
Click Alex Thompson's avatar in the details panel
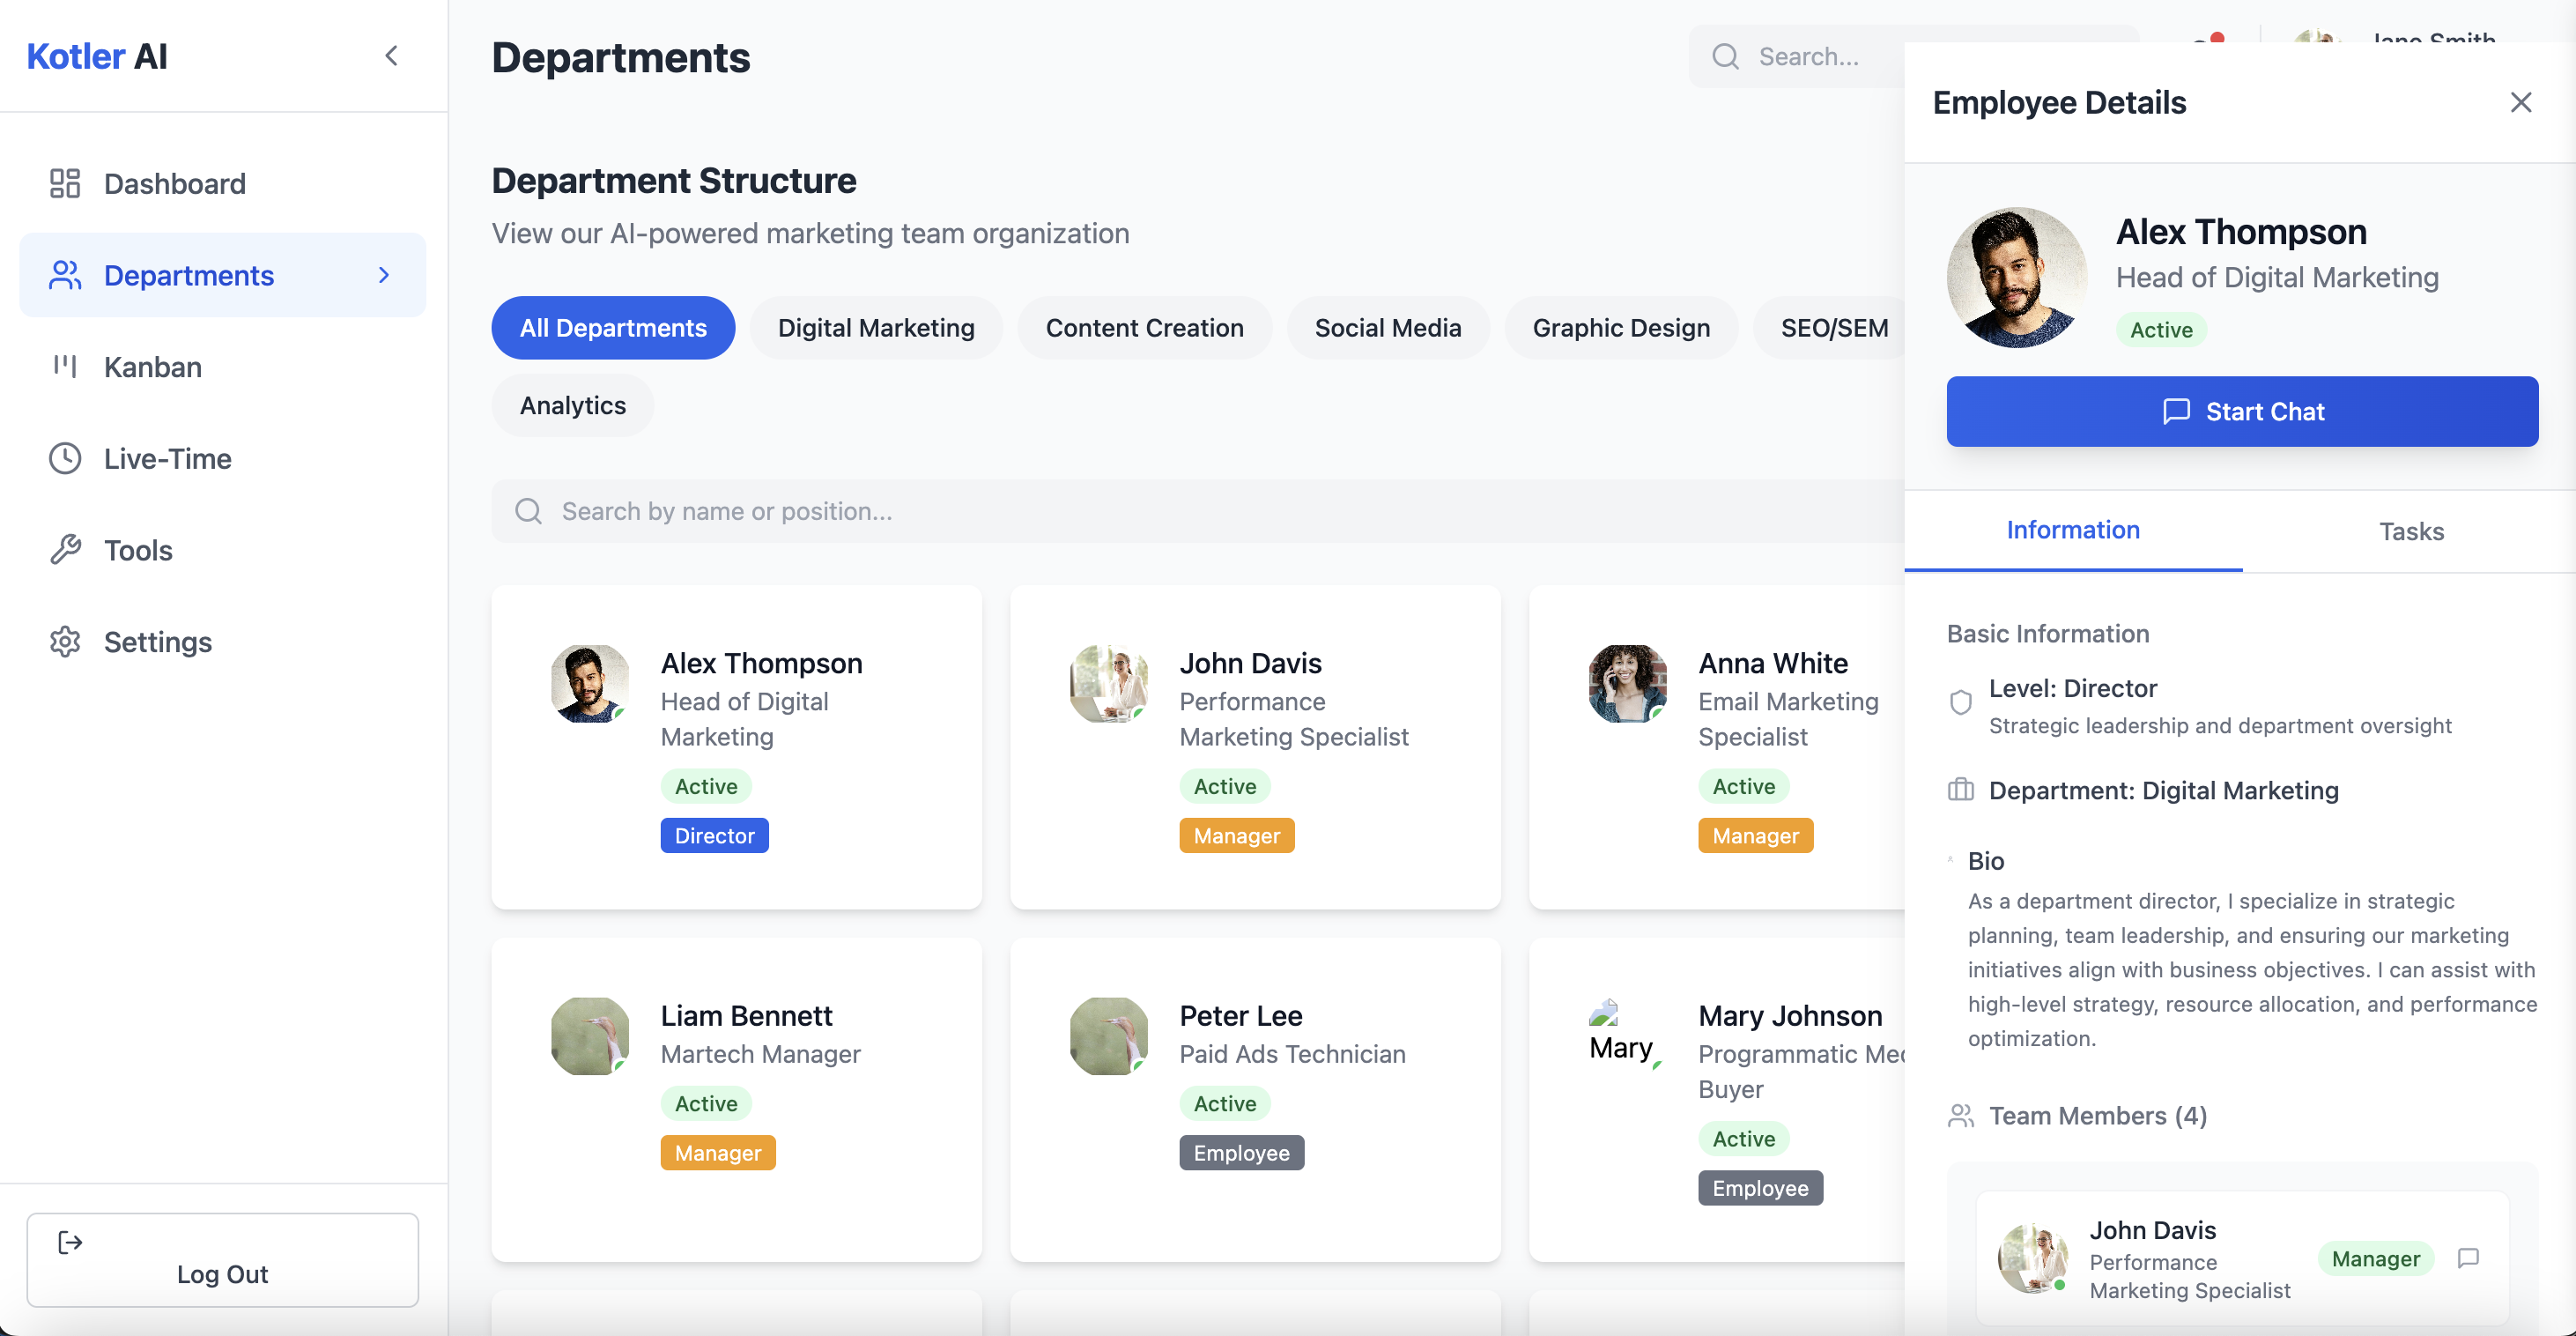2016,277
